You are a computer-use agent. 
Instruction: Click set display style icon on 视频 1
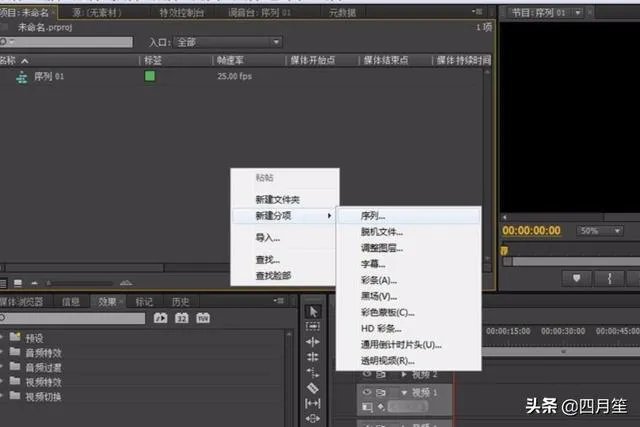[367, 407]
